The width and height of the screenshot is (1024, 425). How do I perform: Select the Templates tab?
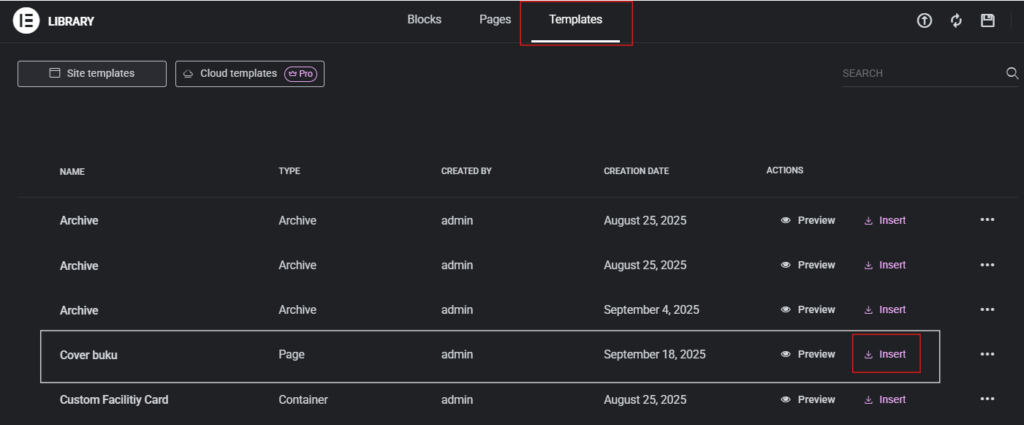point(575,20)
